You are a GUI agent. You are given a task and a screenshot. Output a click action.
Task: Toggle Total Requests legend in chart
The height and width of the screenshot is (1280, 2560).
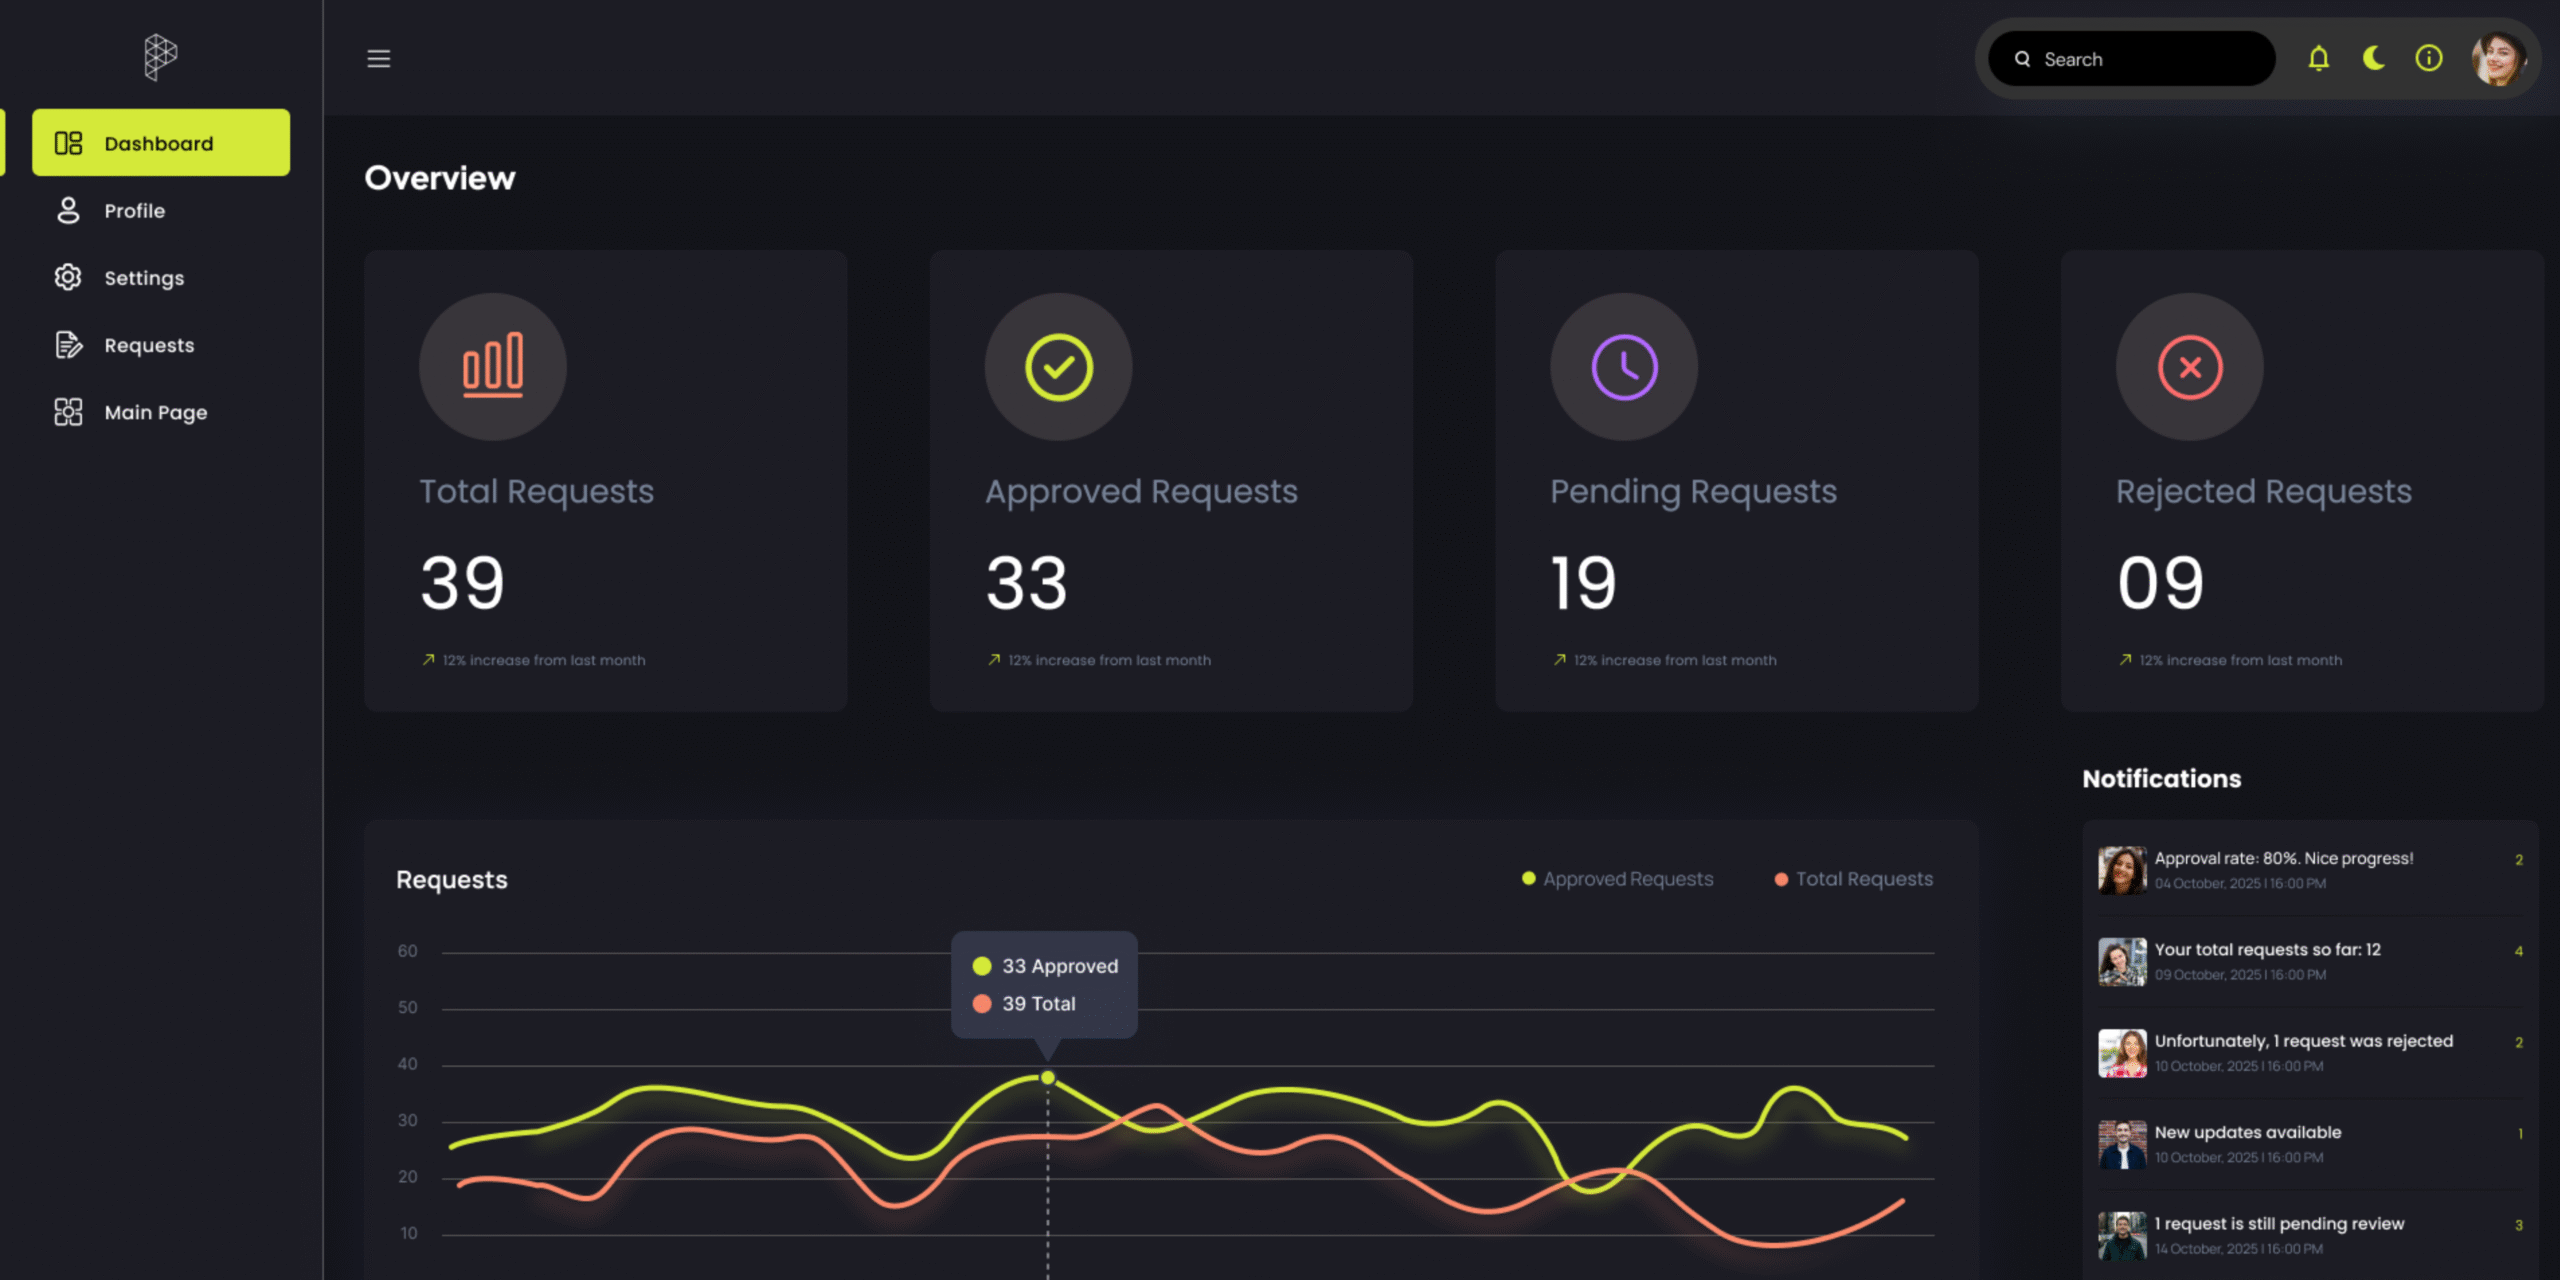(x=1853, y=879)
